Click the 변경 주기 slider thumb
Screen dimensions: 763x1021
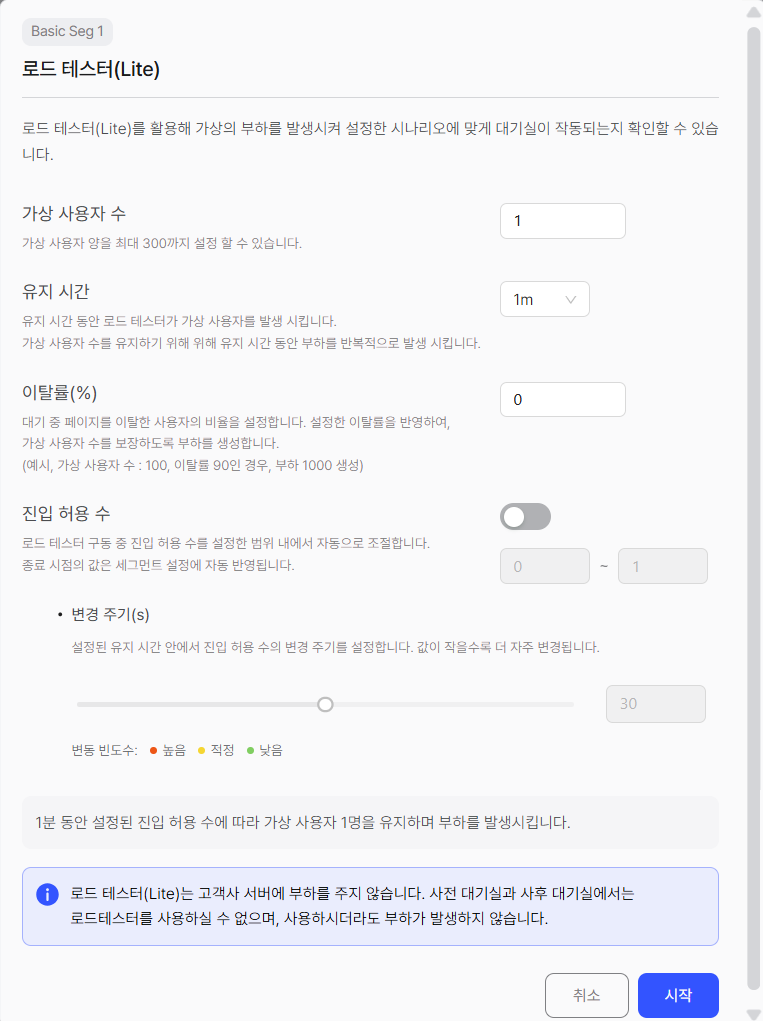tap(325, 704)
